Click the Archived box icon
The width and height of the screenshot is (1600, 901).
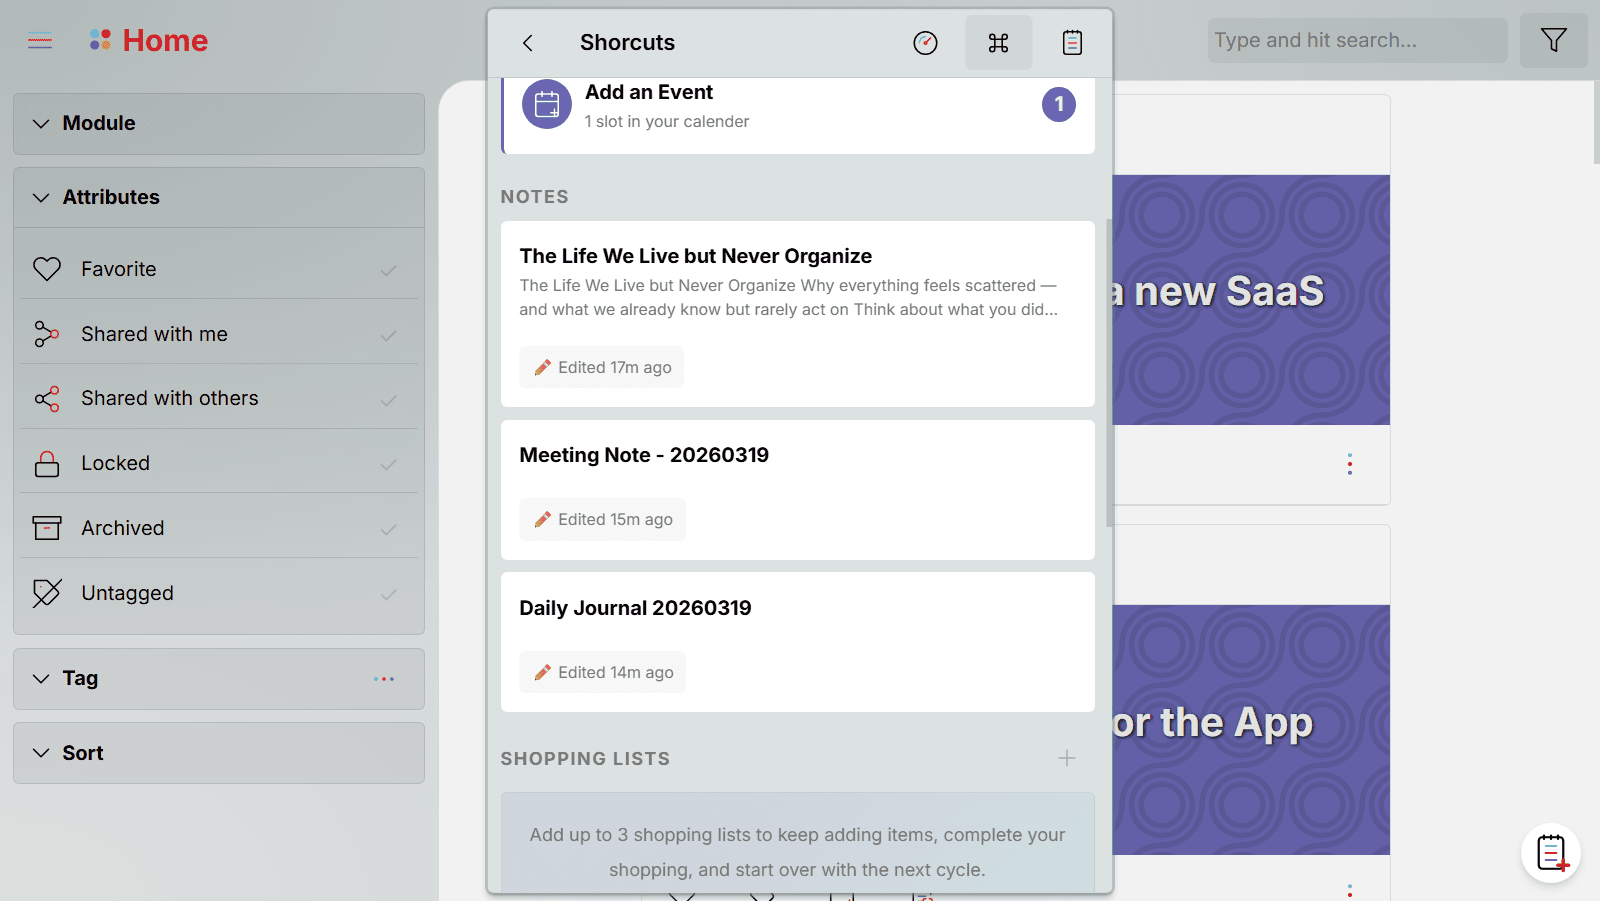46,527
